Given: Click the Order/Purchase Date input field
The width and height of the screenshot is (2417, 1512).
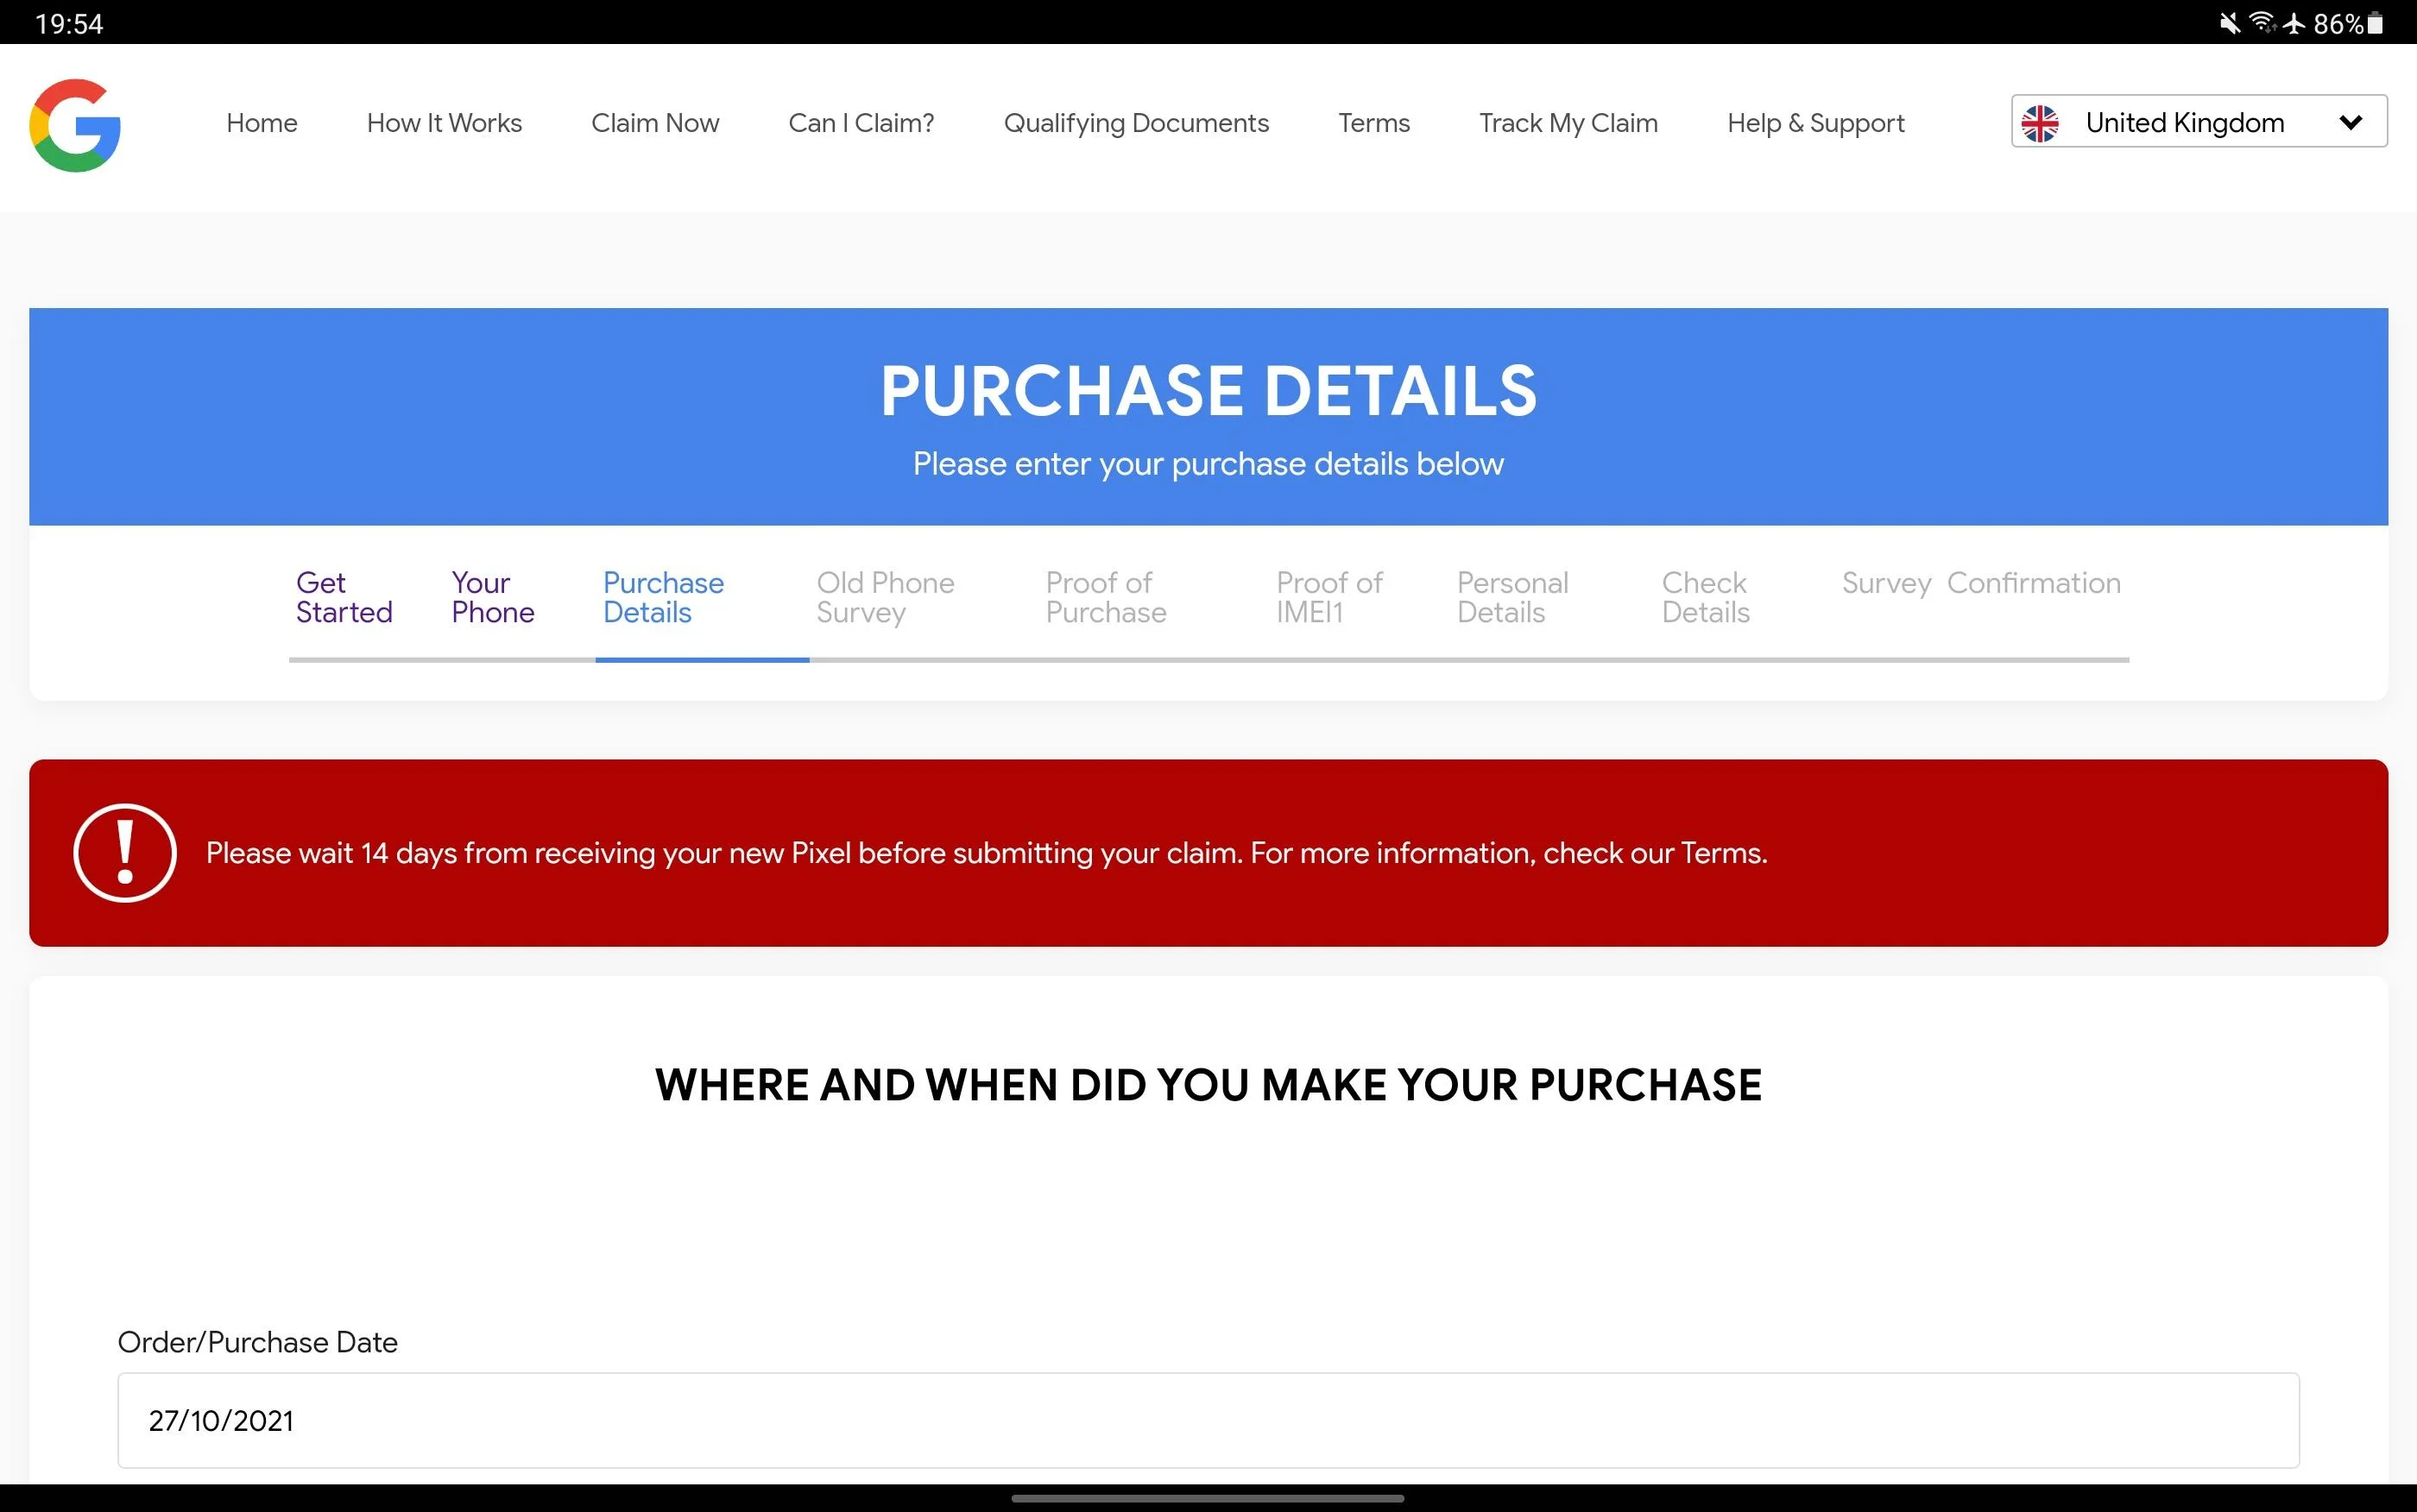Looking at the screenshot, I should point(1208,1420).
